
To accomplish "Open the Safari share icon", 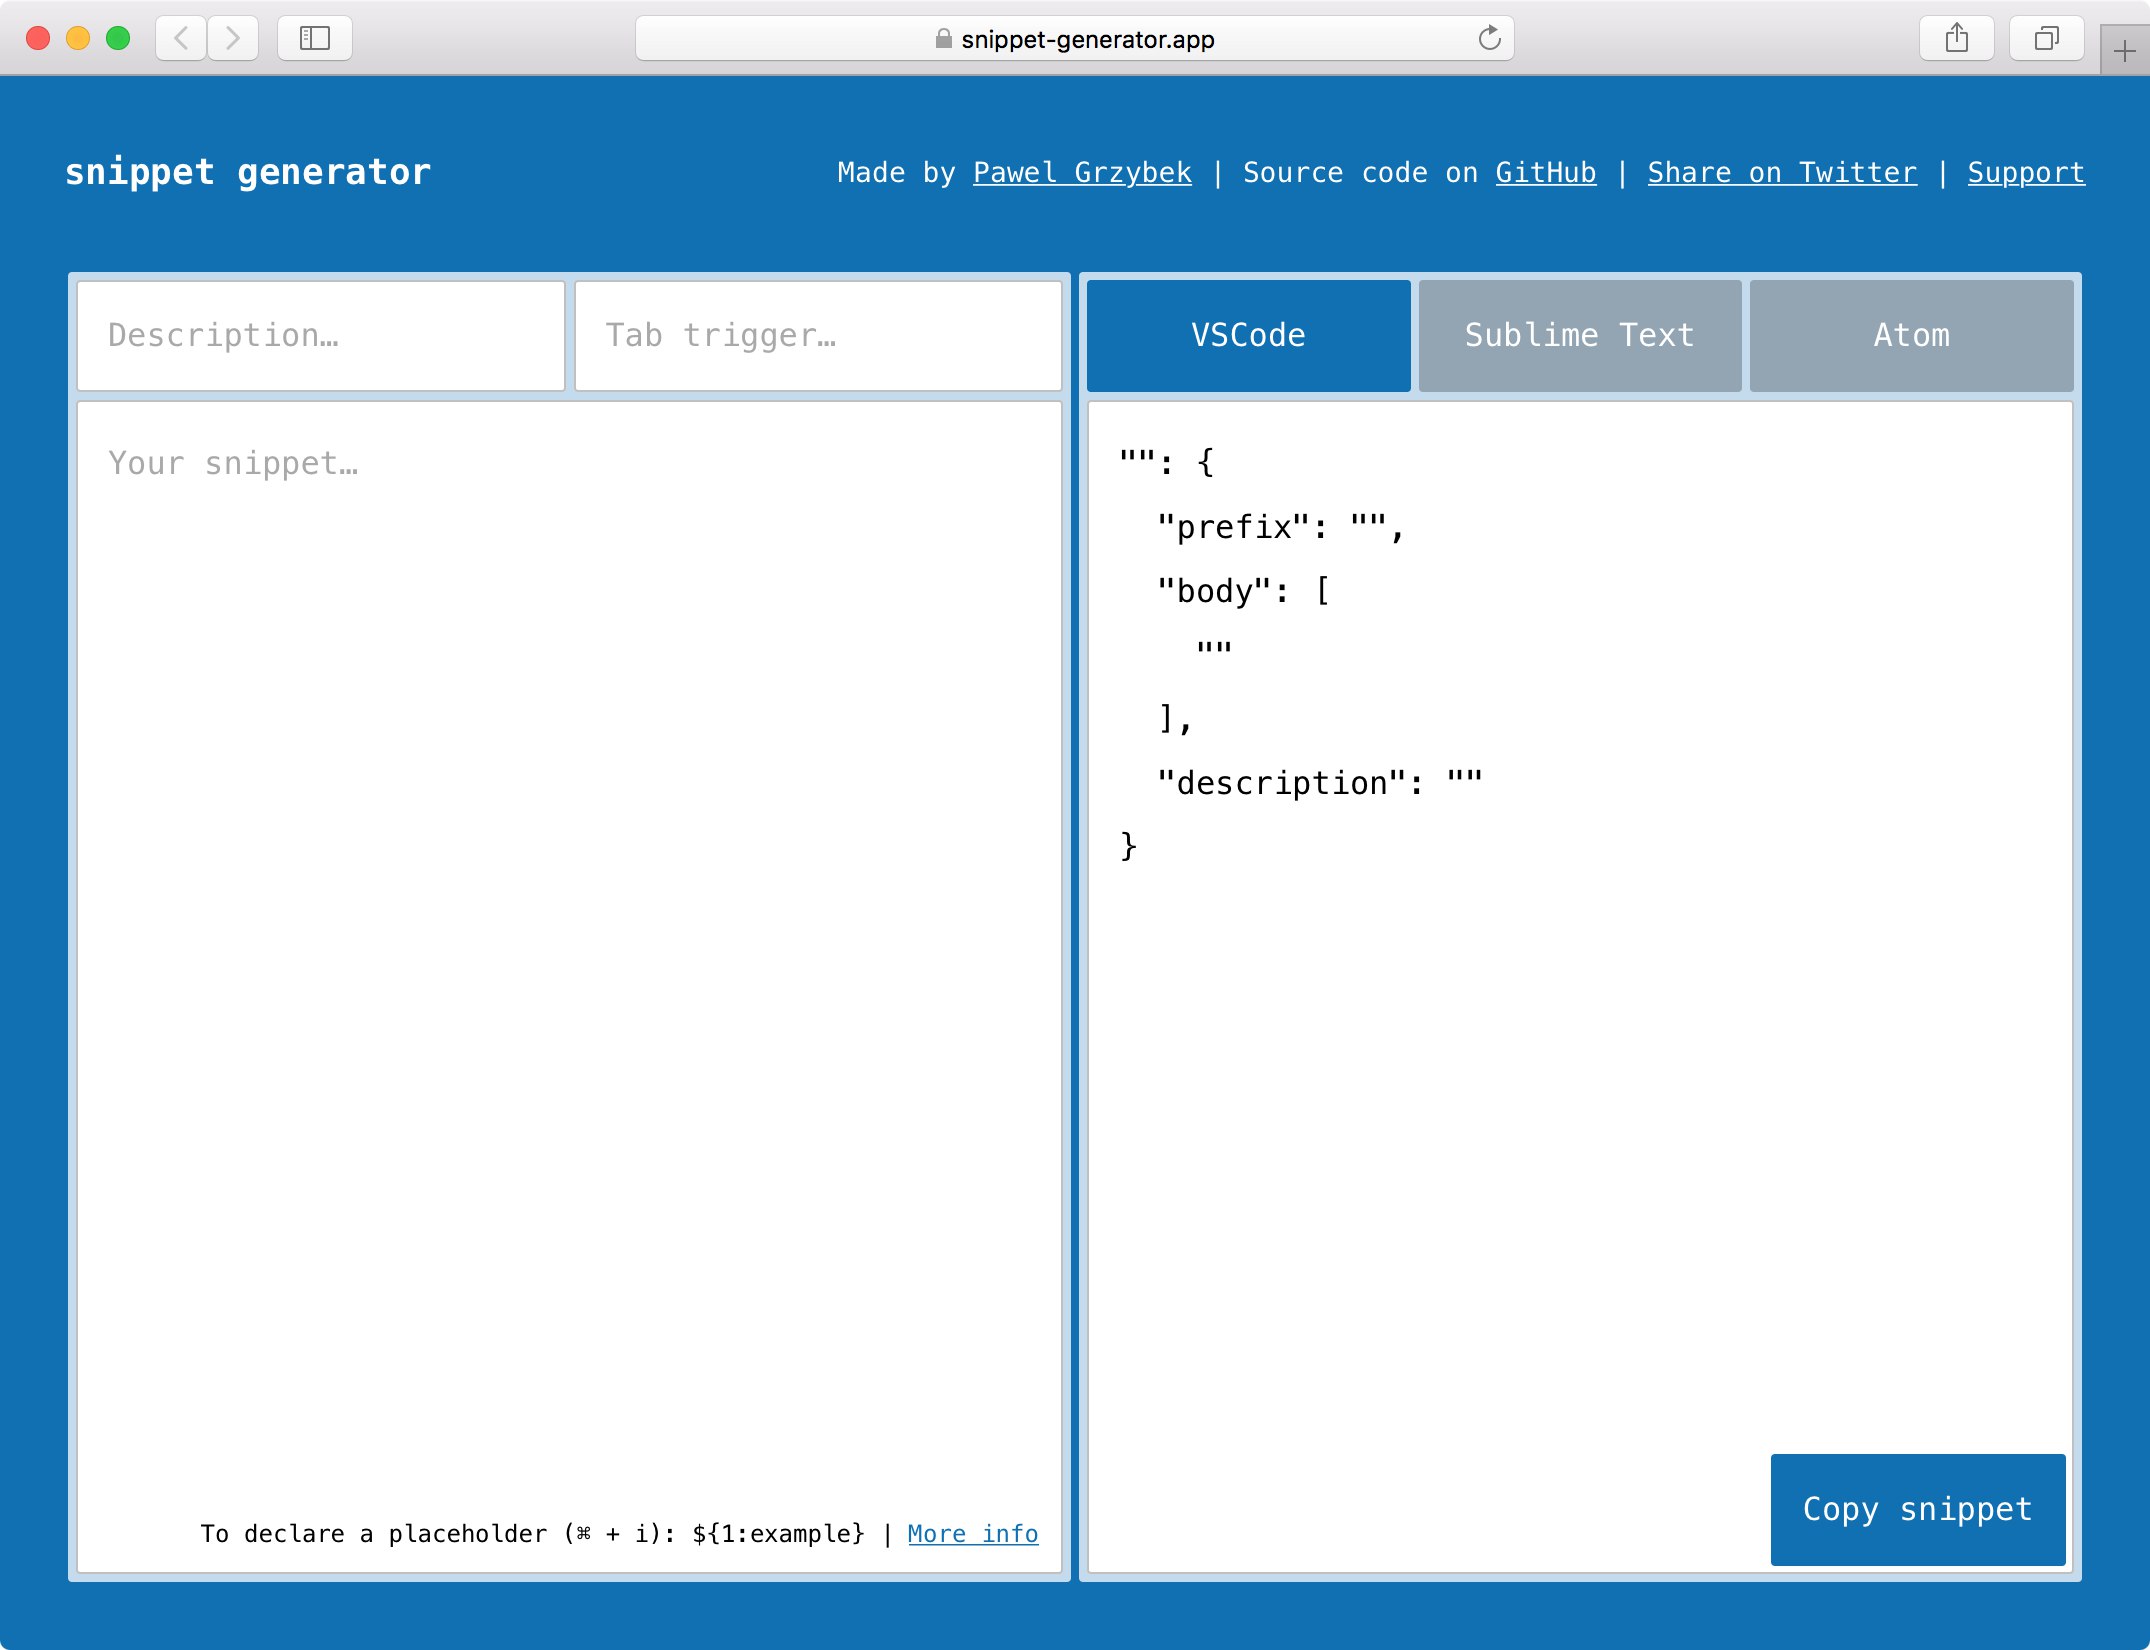I will (x=1957, y=39).
